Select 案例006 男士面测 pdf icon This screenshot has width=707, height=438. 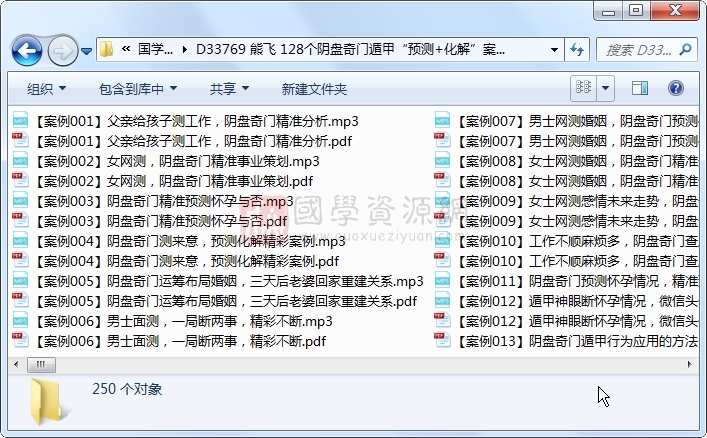20,341
